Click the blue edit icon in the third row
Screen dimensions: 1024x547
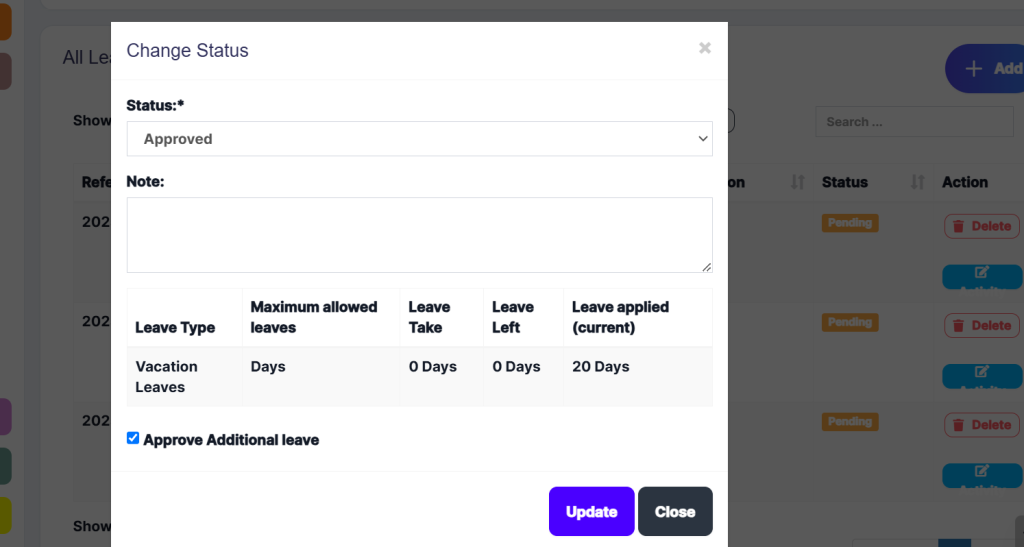click(x=981, y=471)
